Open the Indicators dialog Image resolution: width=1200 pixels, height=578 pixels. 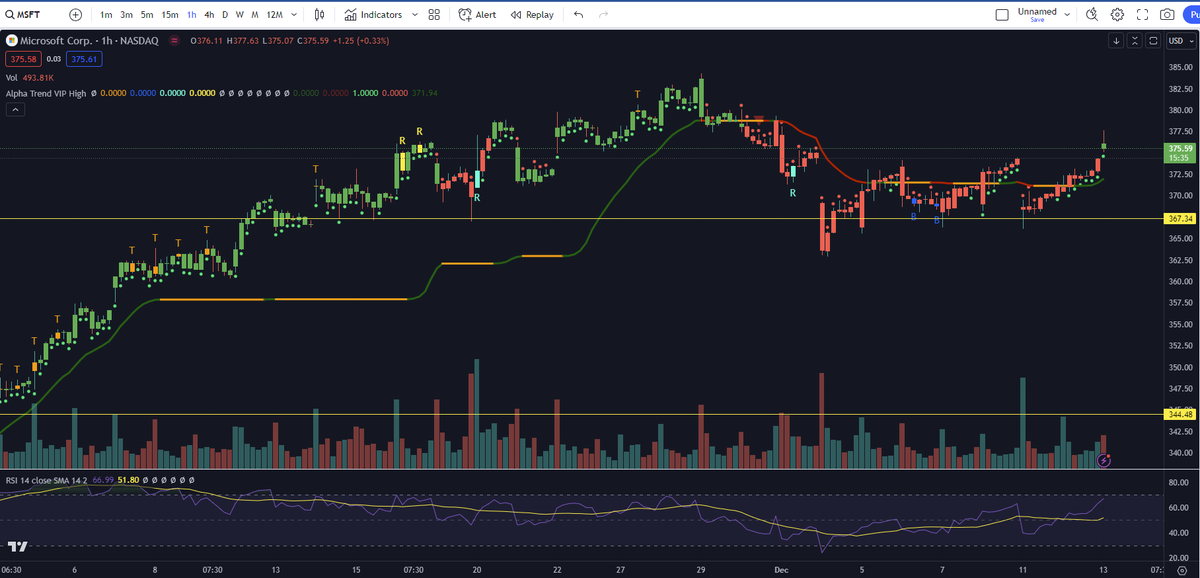(373, 15)
